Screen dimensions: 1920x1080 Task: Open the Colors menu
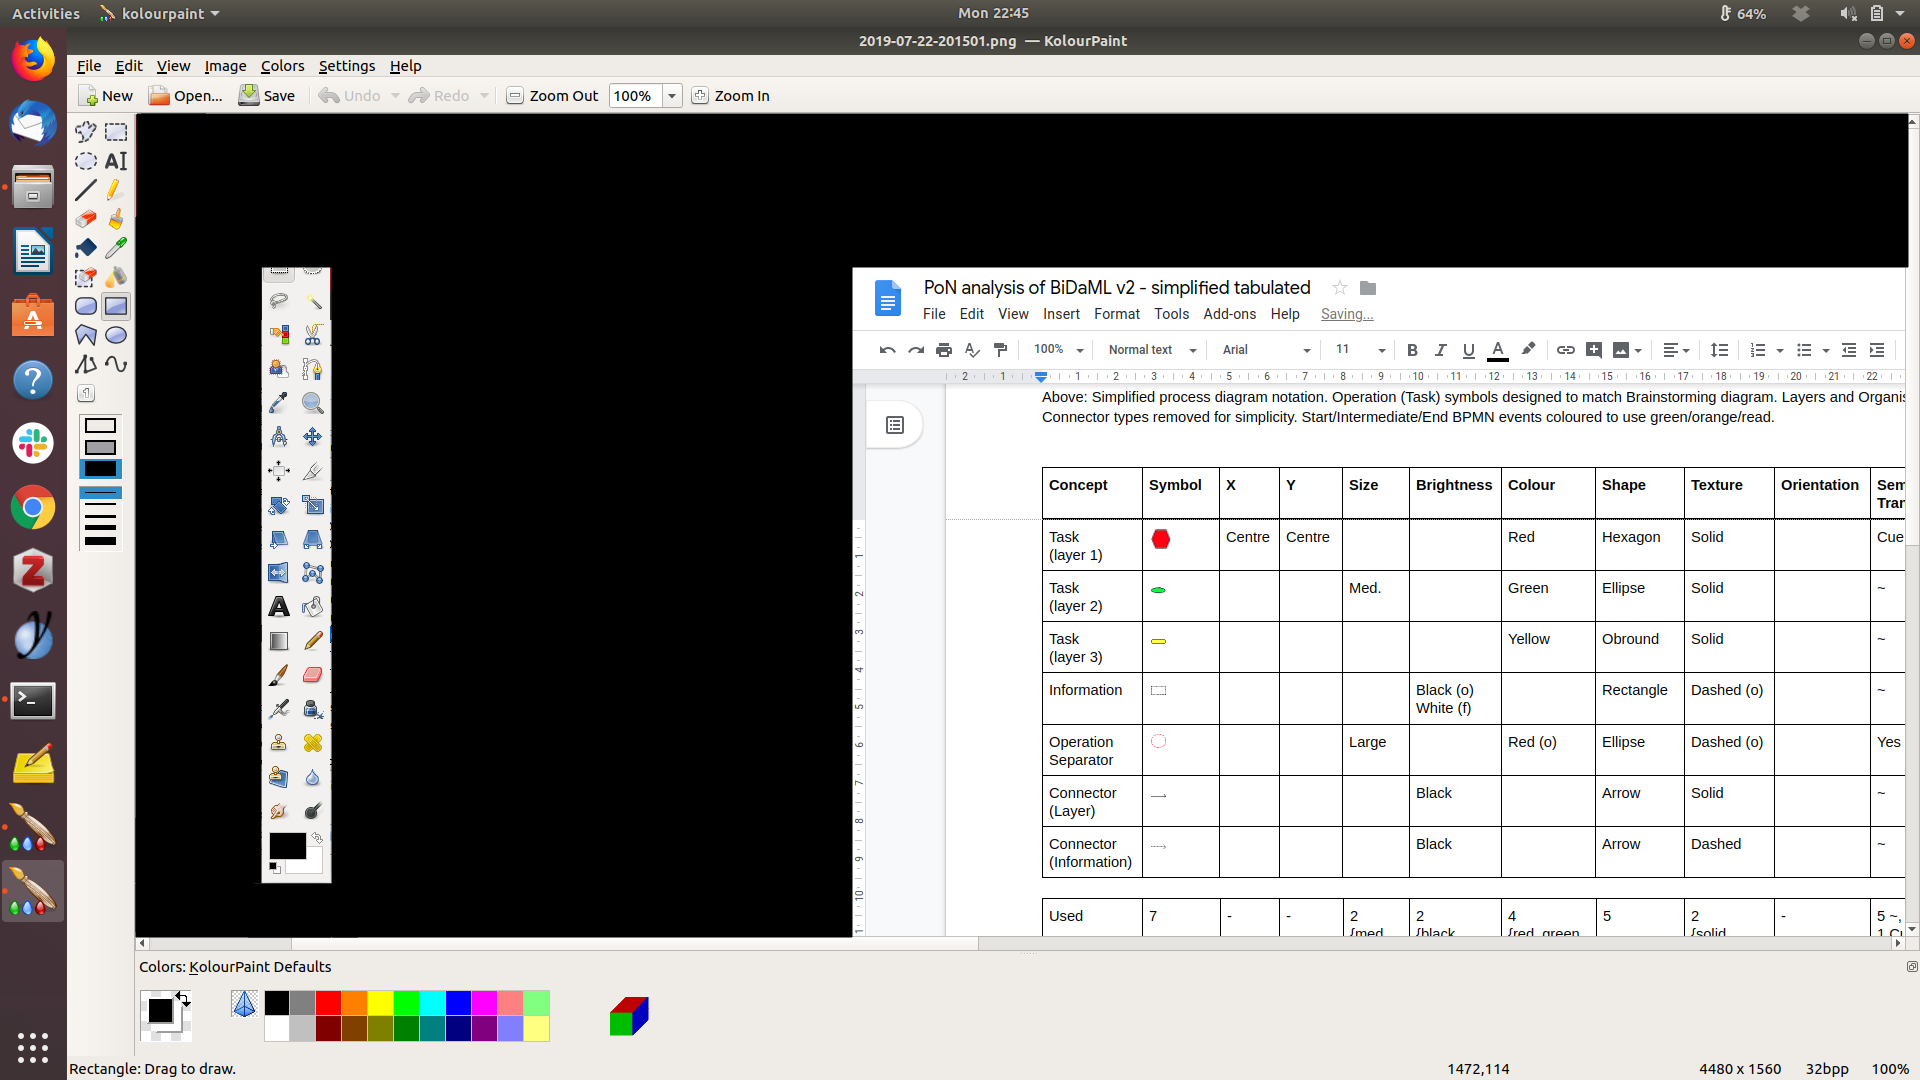tap(282, 66)
